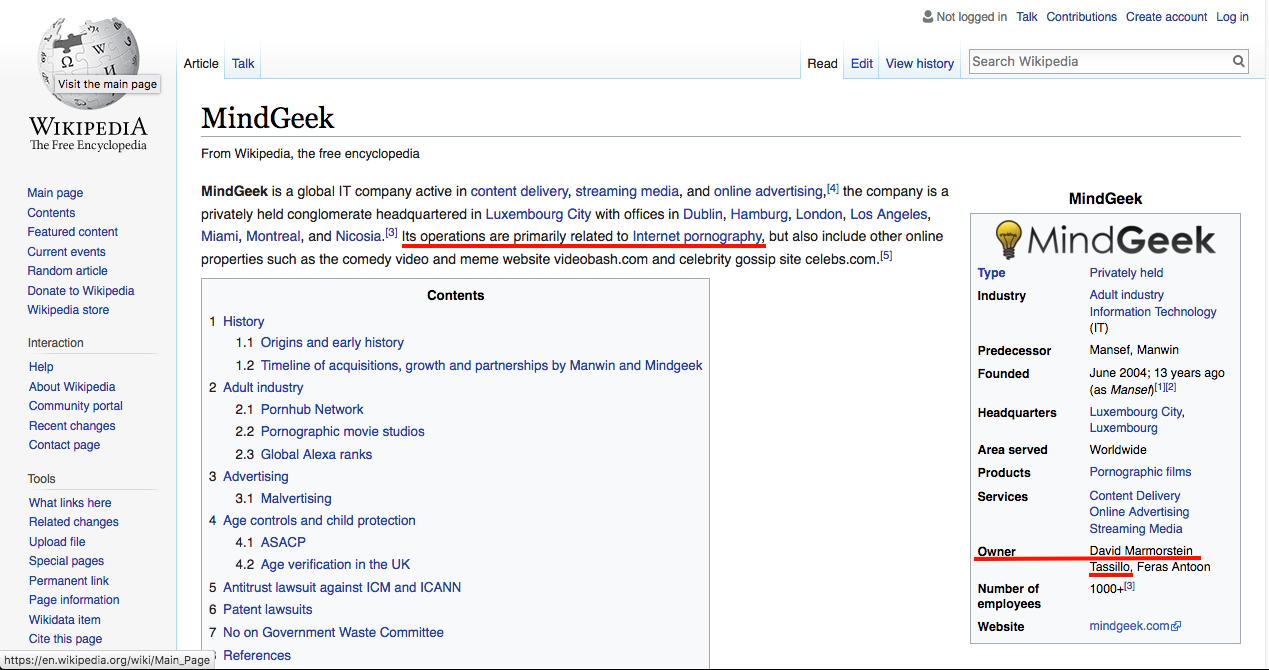Viewport: 1269px width, 670px height.
Task: Click external link icon next to mindgeek.com
Action: pyautogui.click(x=1176, y=627)
